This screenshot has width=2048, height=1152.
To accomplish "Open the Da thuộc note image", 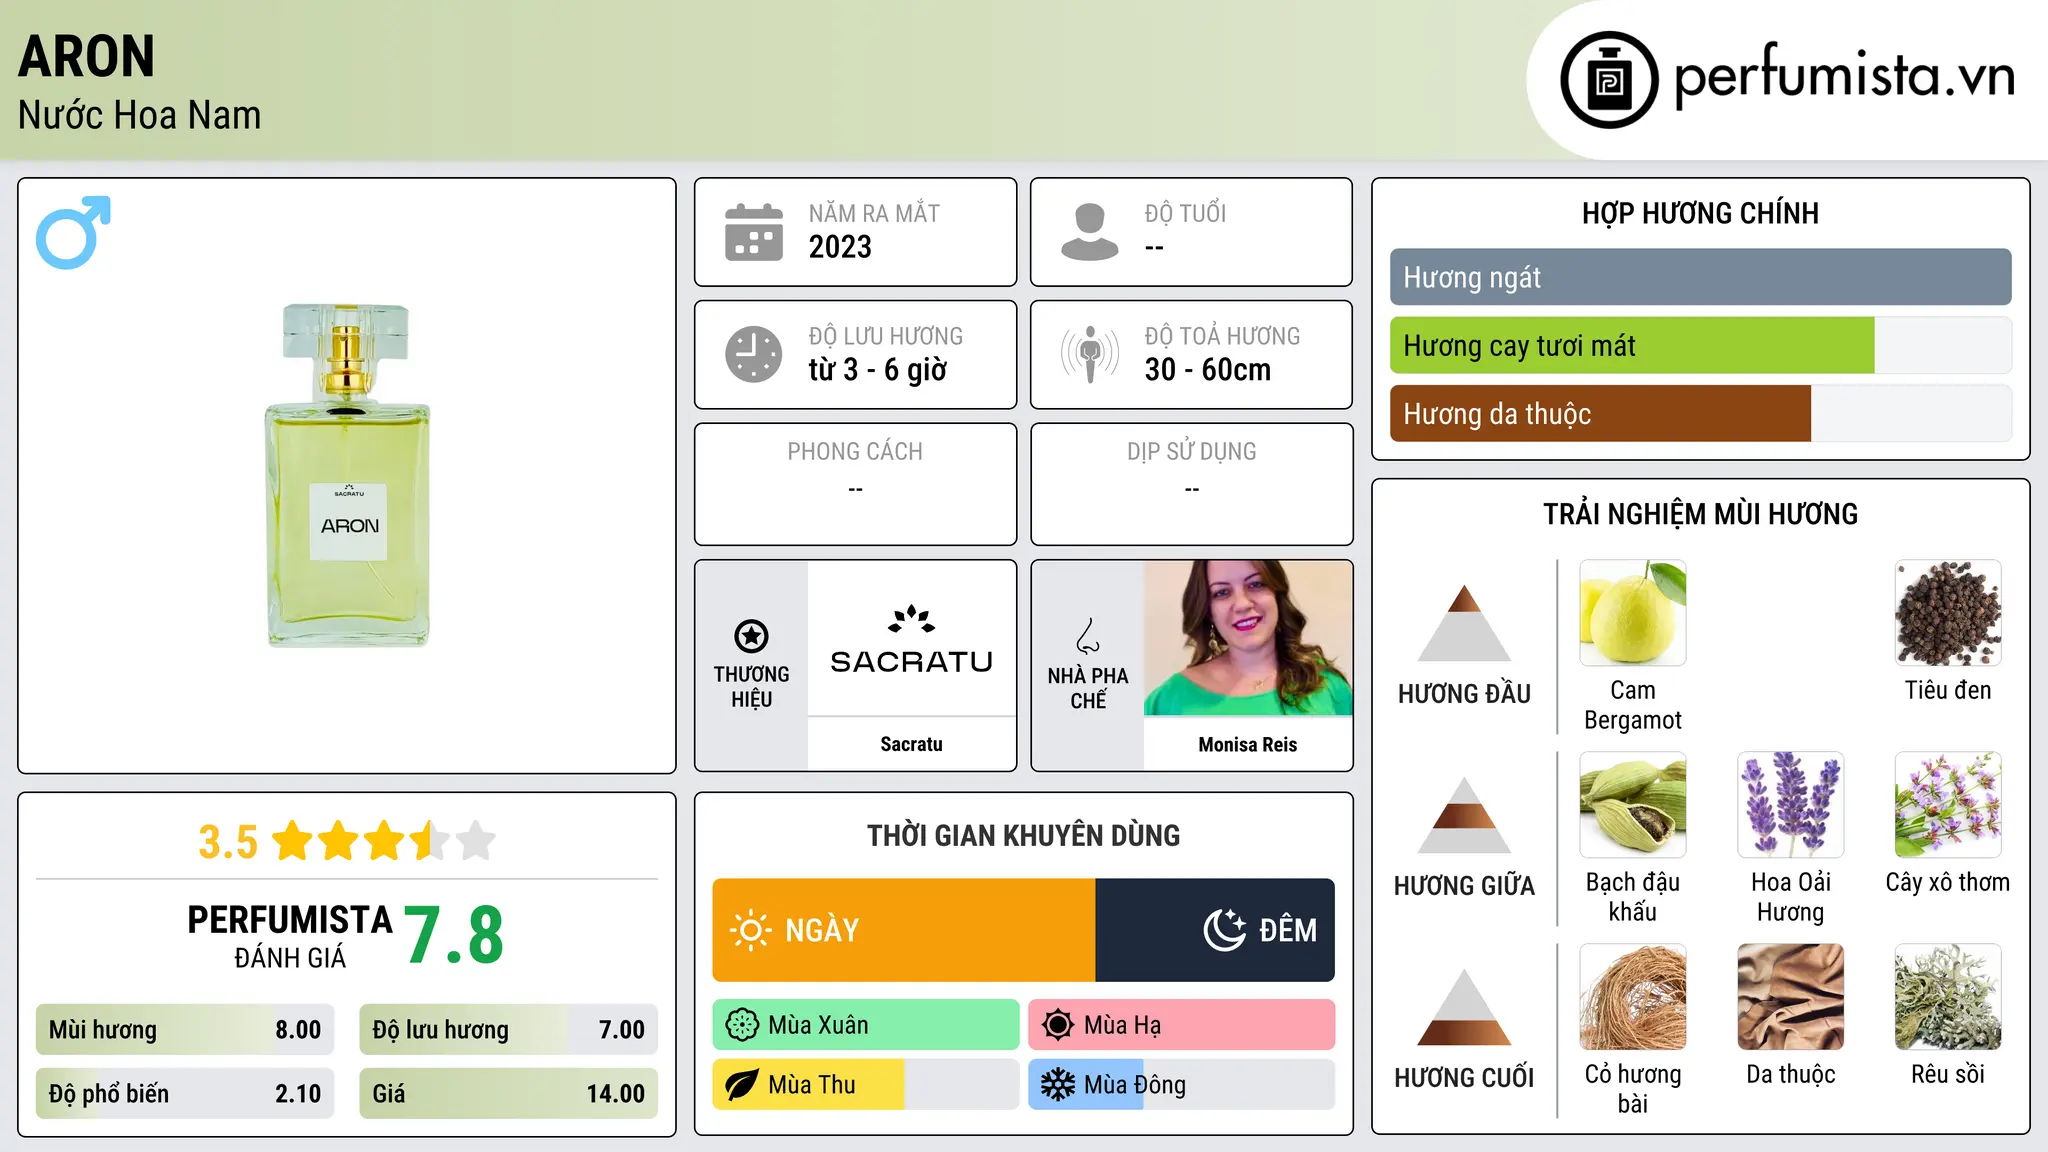I will (x=1791, y=997).
